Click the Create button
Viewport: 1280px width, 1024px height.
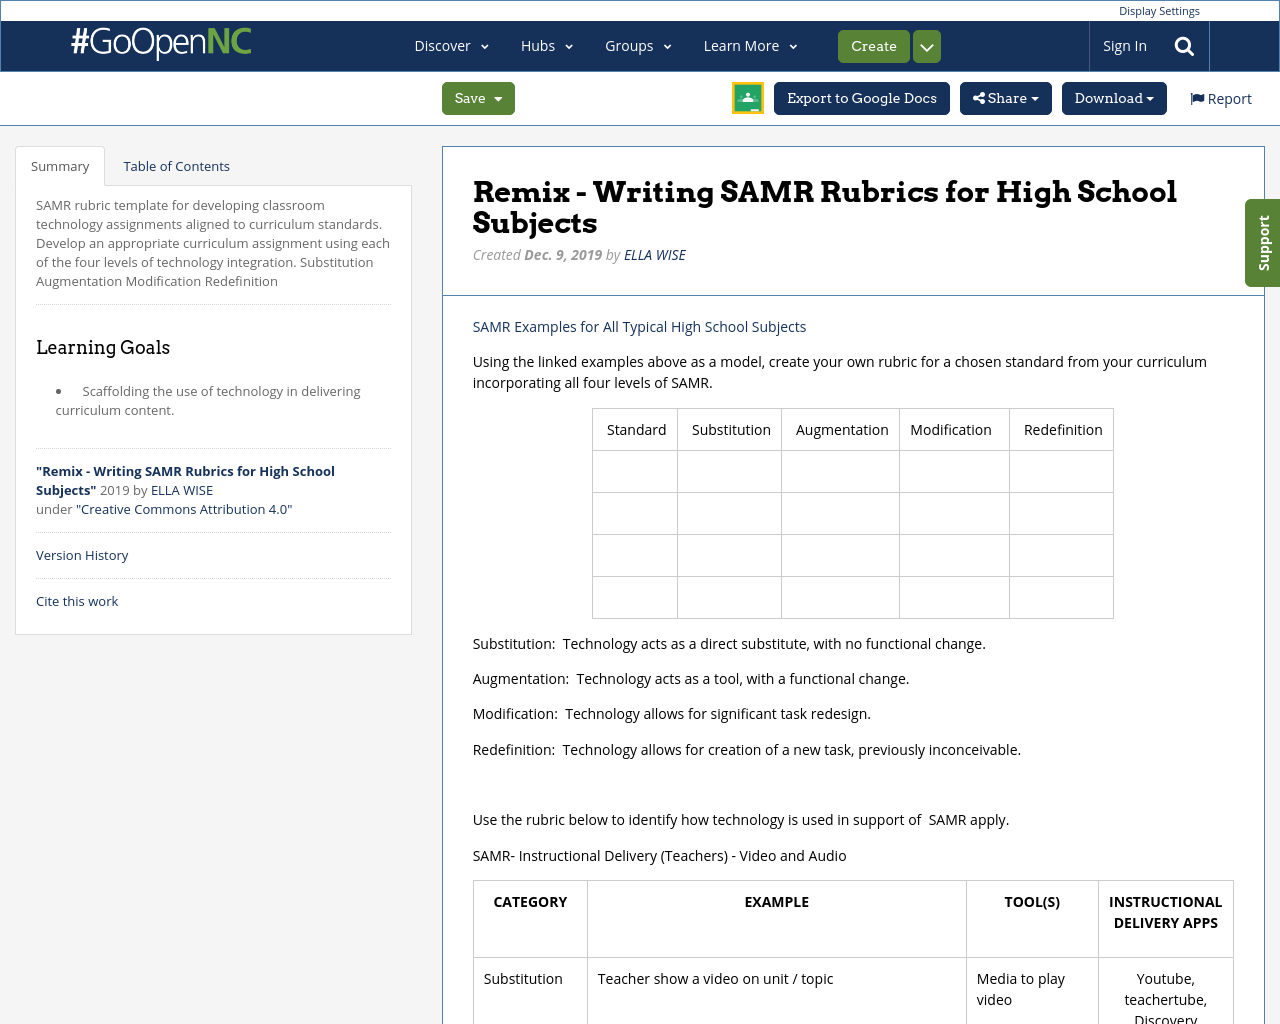coord(873,47)
